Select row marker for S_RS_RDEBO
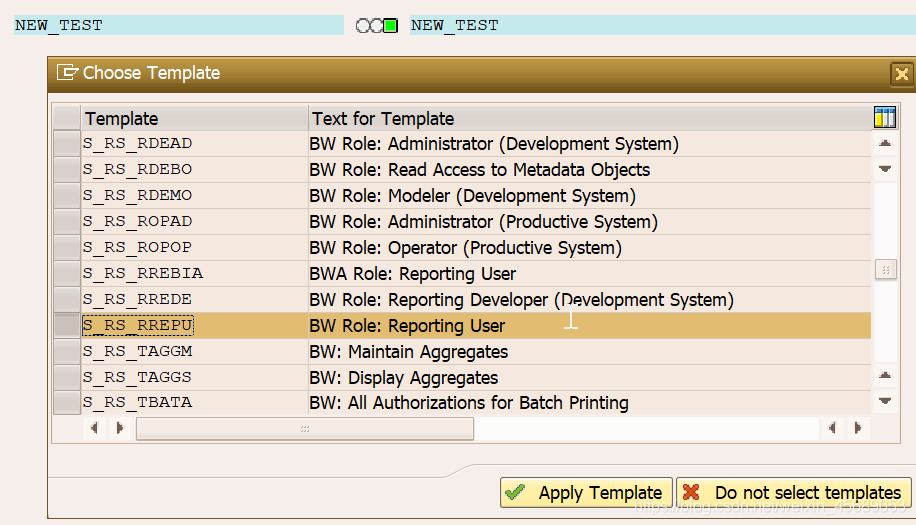Image resolution: width=916 pixels, height=525 pixels. click(67, 169)
